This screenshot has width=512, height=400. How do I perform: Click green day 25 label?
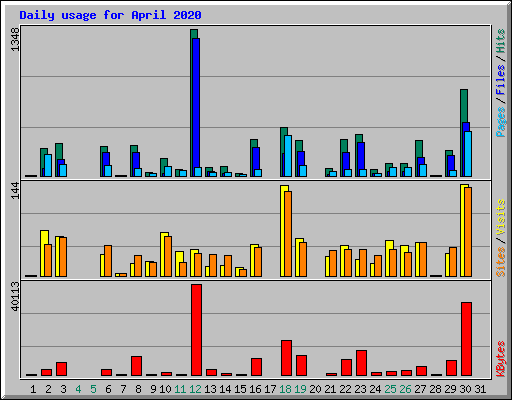click(390, 389)
